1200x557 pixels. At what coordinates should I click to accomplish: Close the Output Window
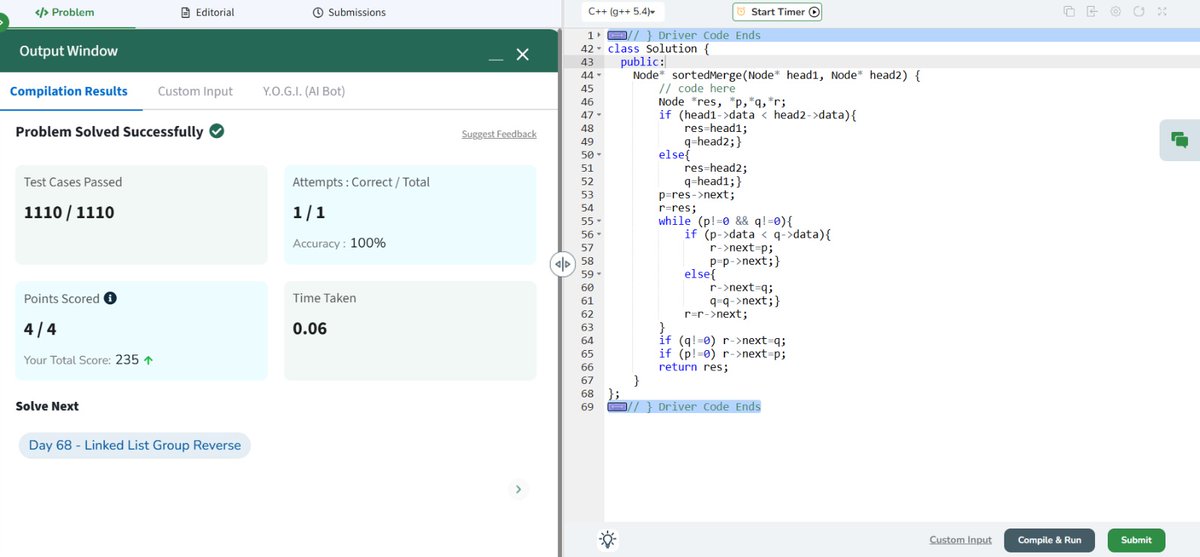523,55
